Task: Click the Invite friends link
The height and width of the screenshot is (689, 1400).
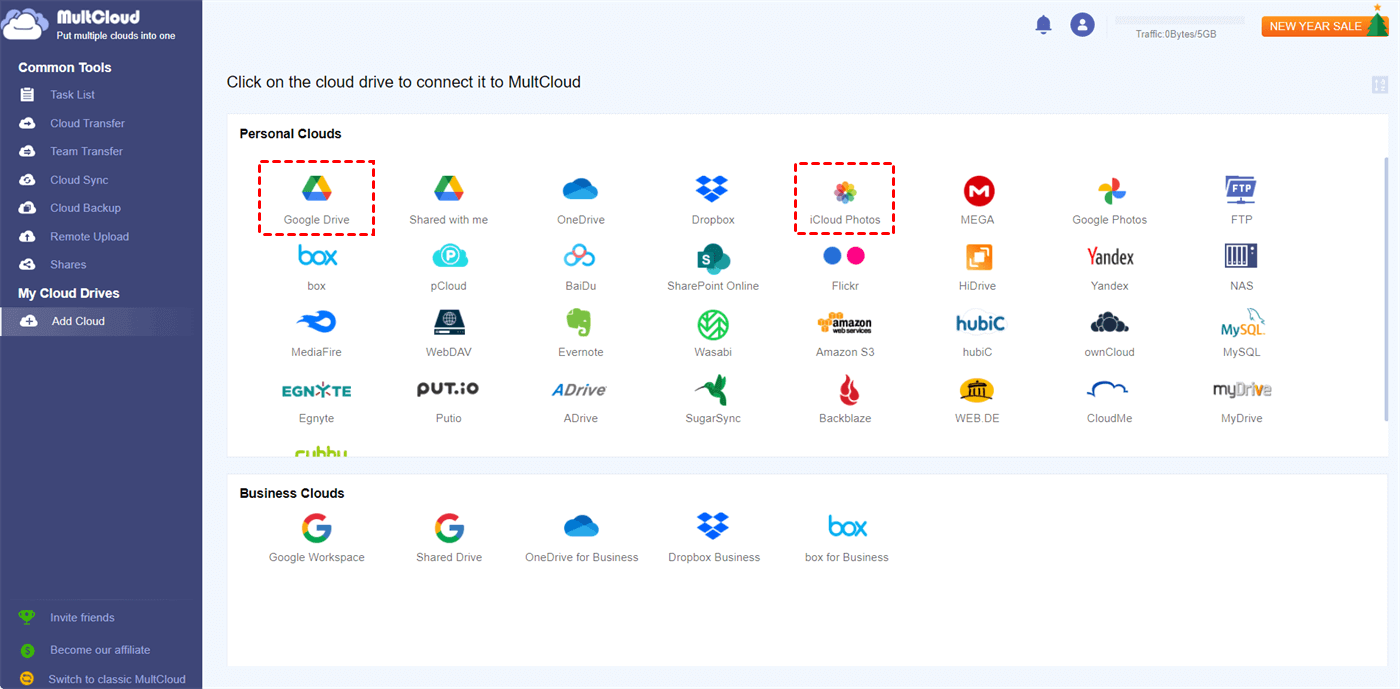Action: tap(82, 618)
